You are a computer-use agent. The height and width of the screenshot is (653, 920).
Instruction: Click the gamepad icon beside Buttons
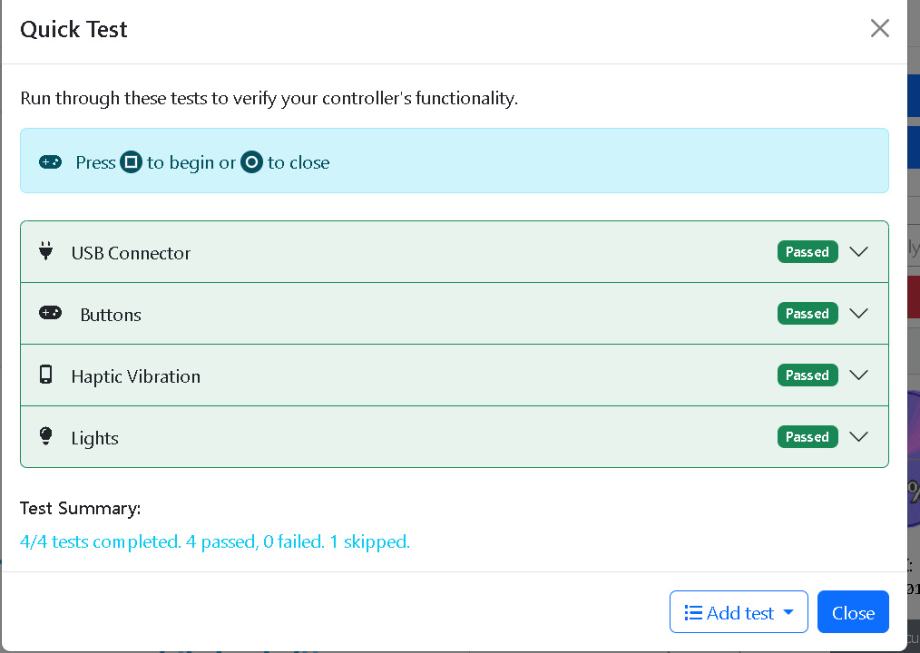[50, 313]
